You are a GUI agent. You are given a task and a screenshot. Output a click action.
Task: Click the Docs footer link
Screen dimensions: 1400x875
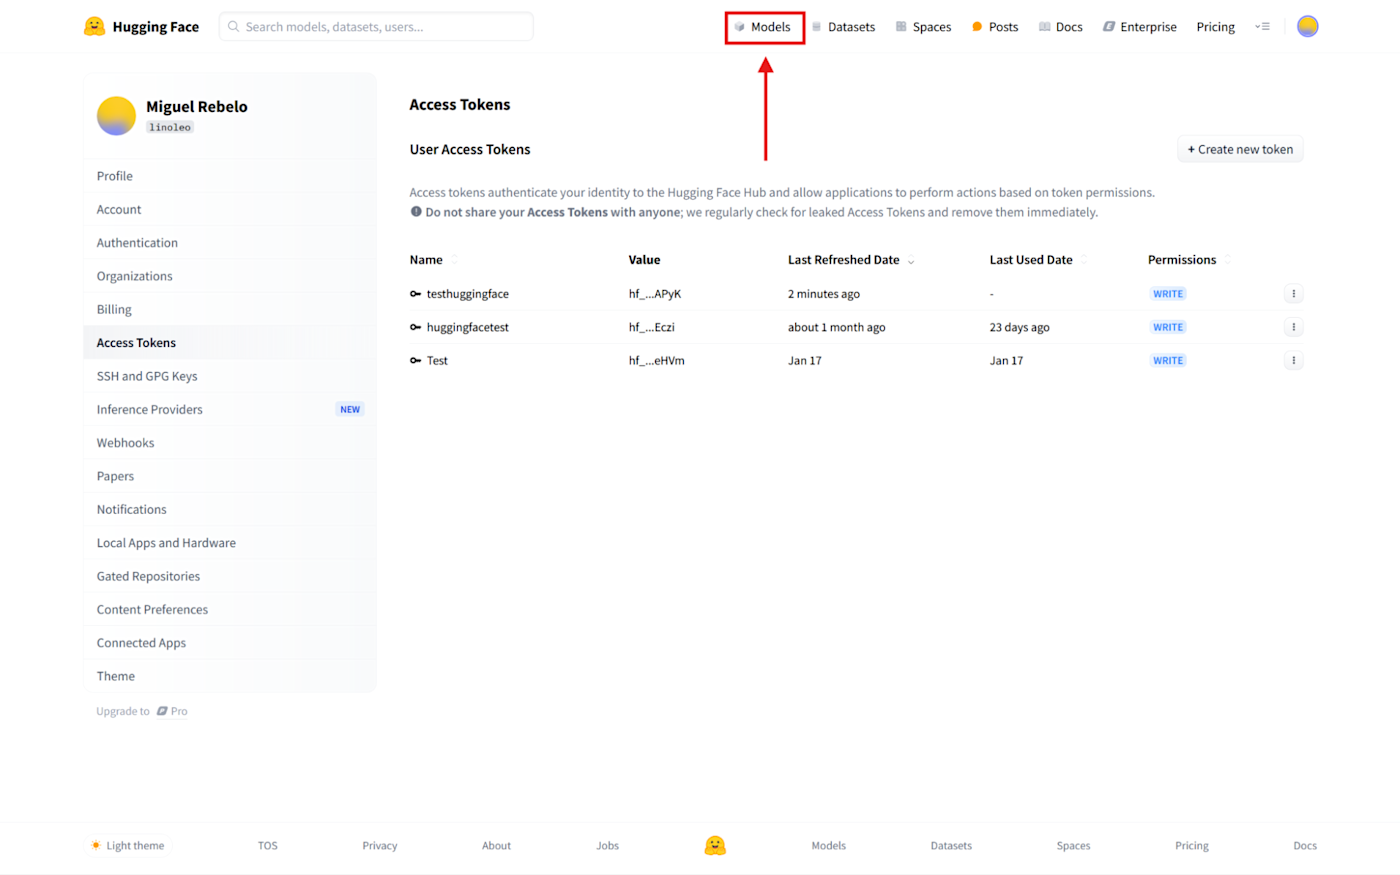[1305, 846]
